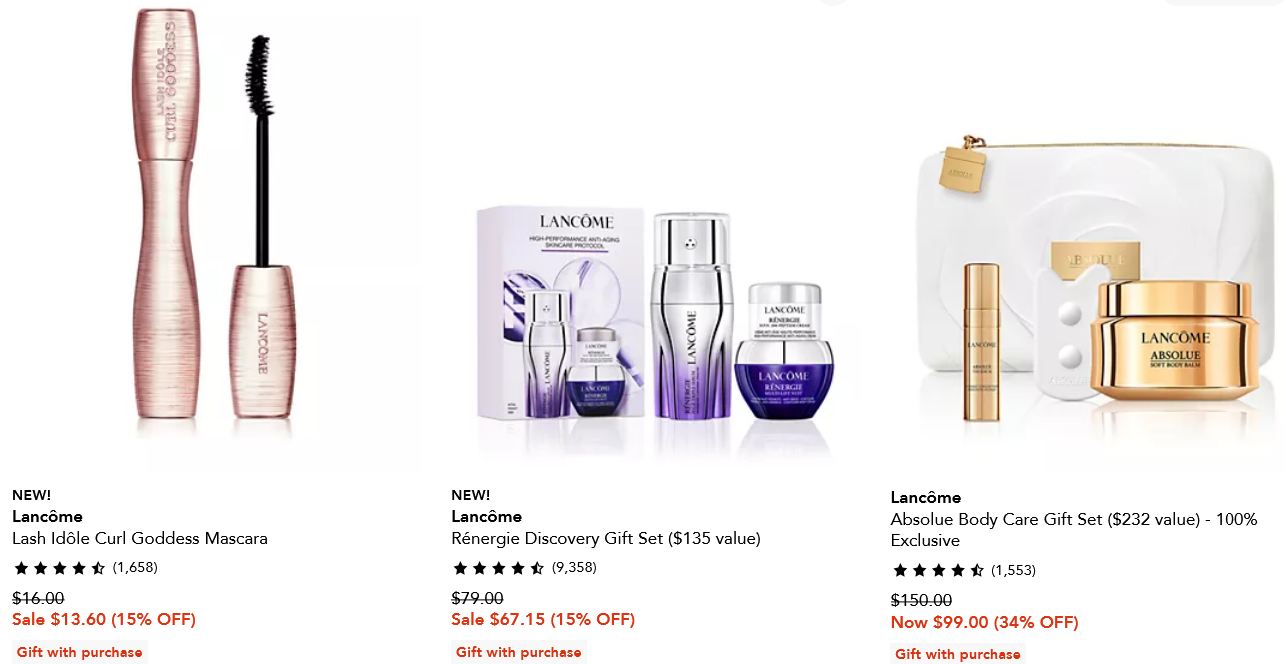Screen dimensions: 1286x664
Task: View the 1,658 reviews count
Action: pos(135,567)
